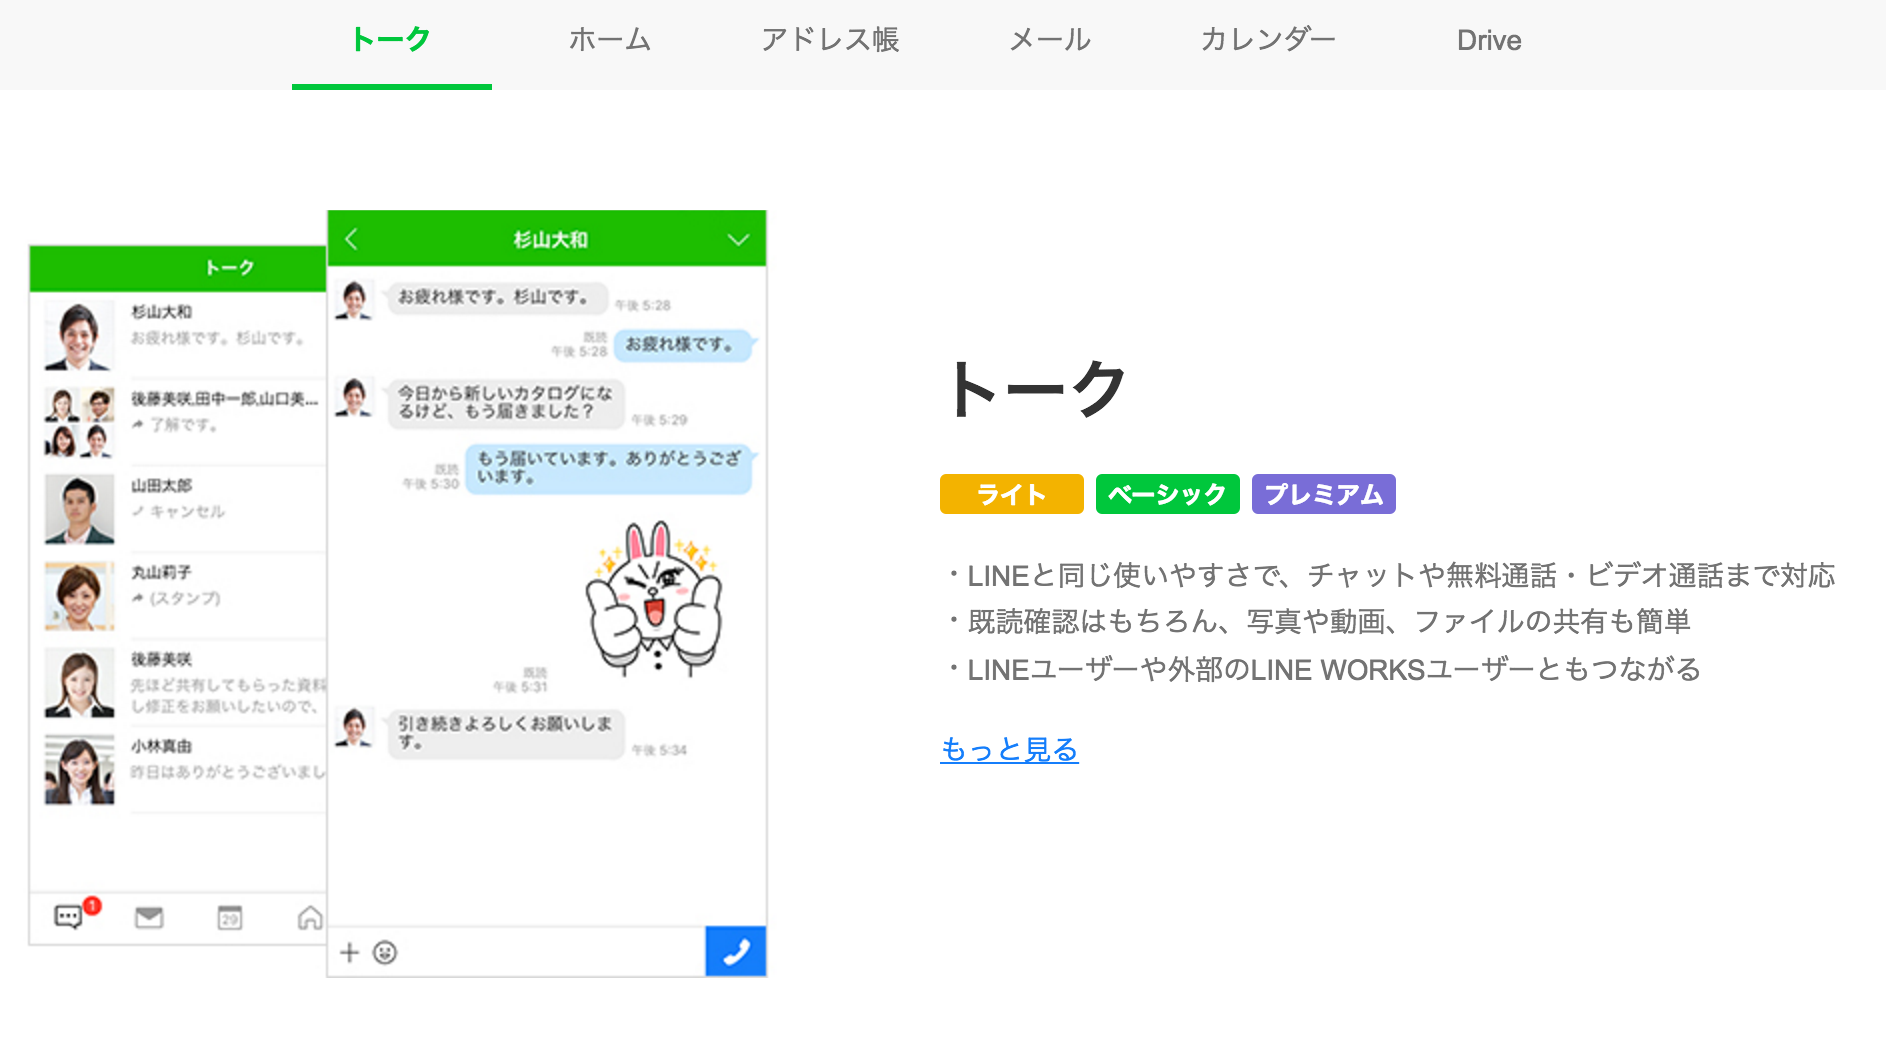Image resolution: width=1886 pixels, height=1054 pixels.
Task: Tap the back arrow in chat header
Action: click(x=351, y=239)
